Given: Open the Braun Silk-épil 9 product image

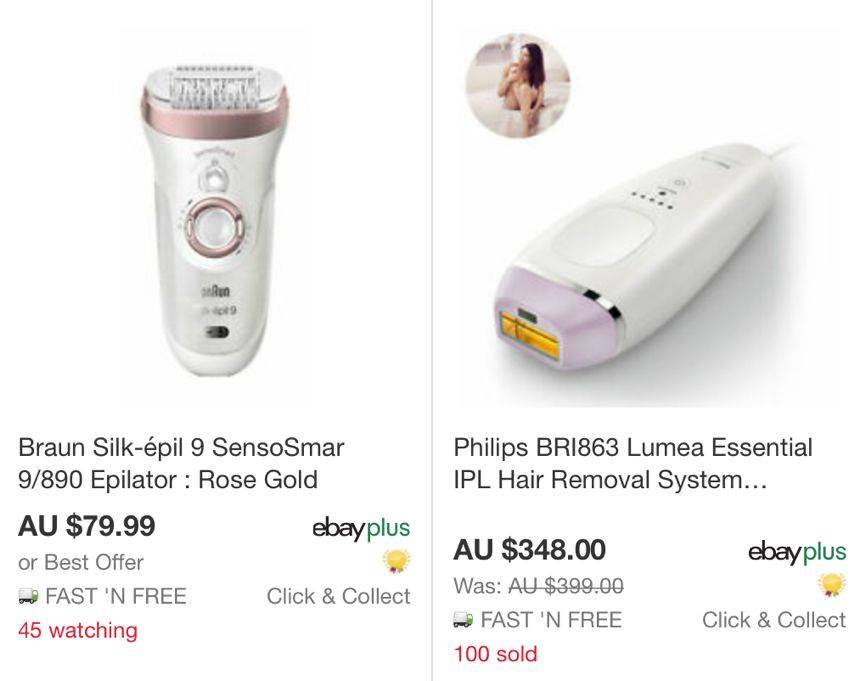Looking at the screenshot, I should pos(215,218).
